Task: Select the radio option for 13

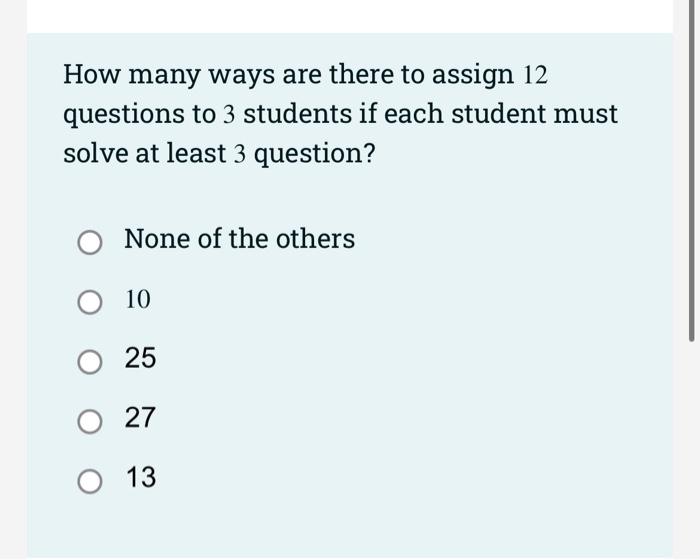Action: click(x=90, y=481)
